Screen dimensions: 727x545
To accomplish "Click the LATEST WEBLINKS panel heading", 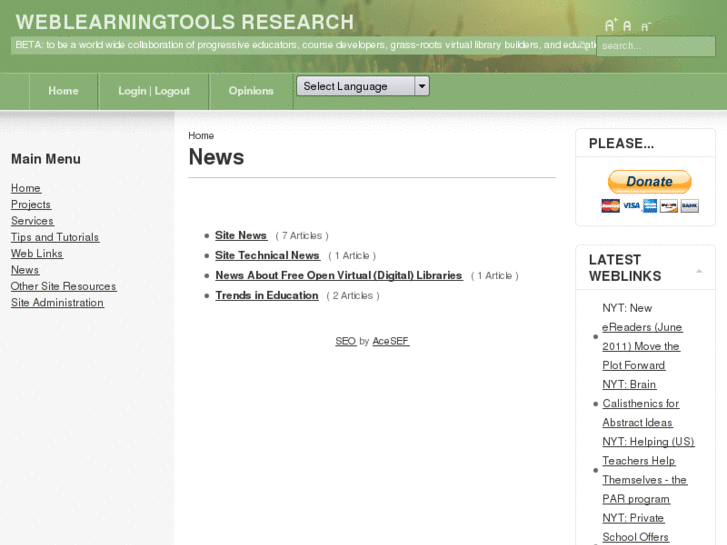I will [x=625, y=268].
